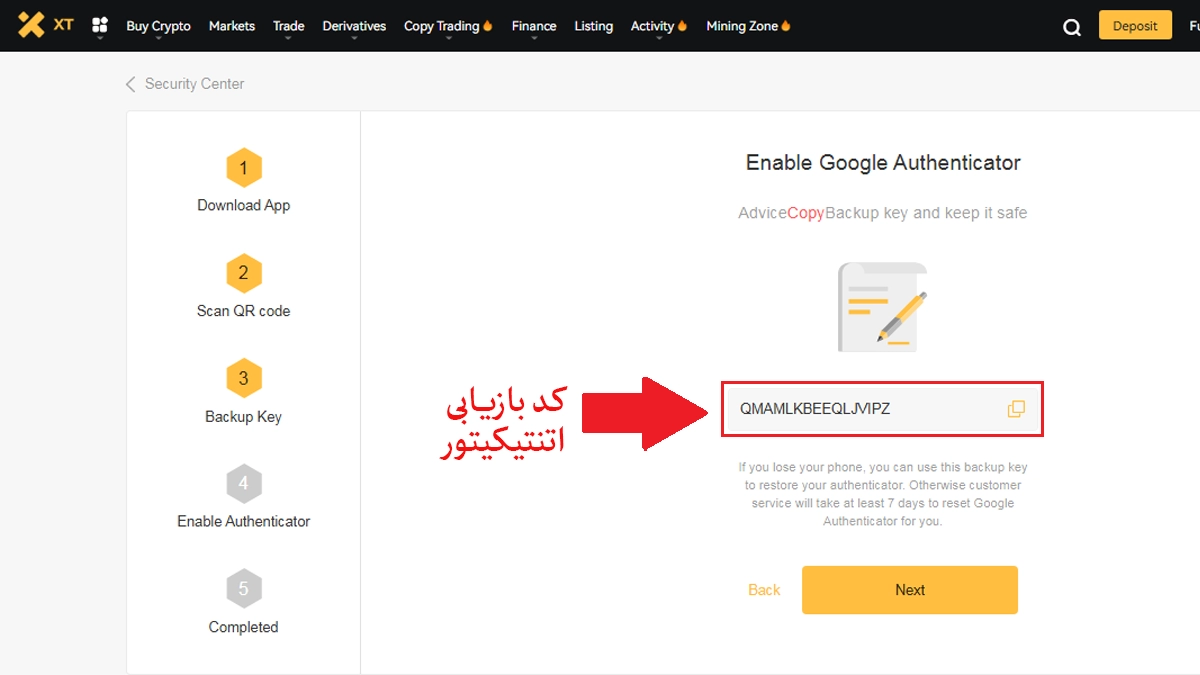Click step 1 Download App hexagon
Screen dimensions: 1200x675
point(243,168)
